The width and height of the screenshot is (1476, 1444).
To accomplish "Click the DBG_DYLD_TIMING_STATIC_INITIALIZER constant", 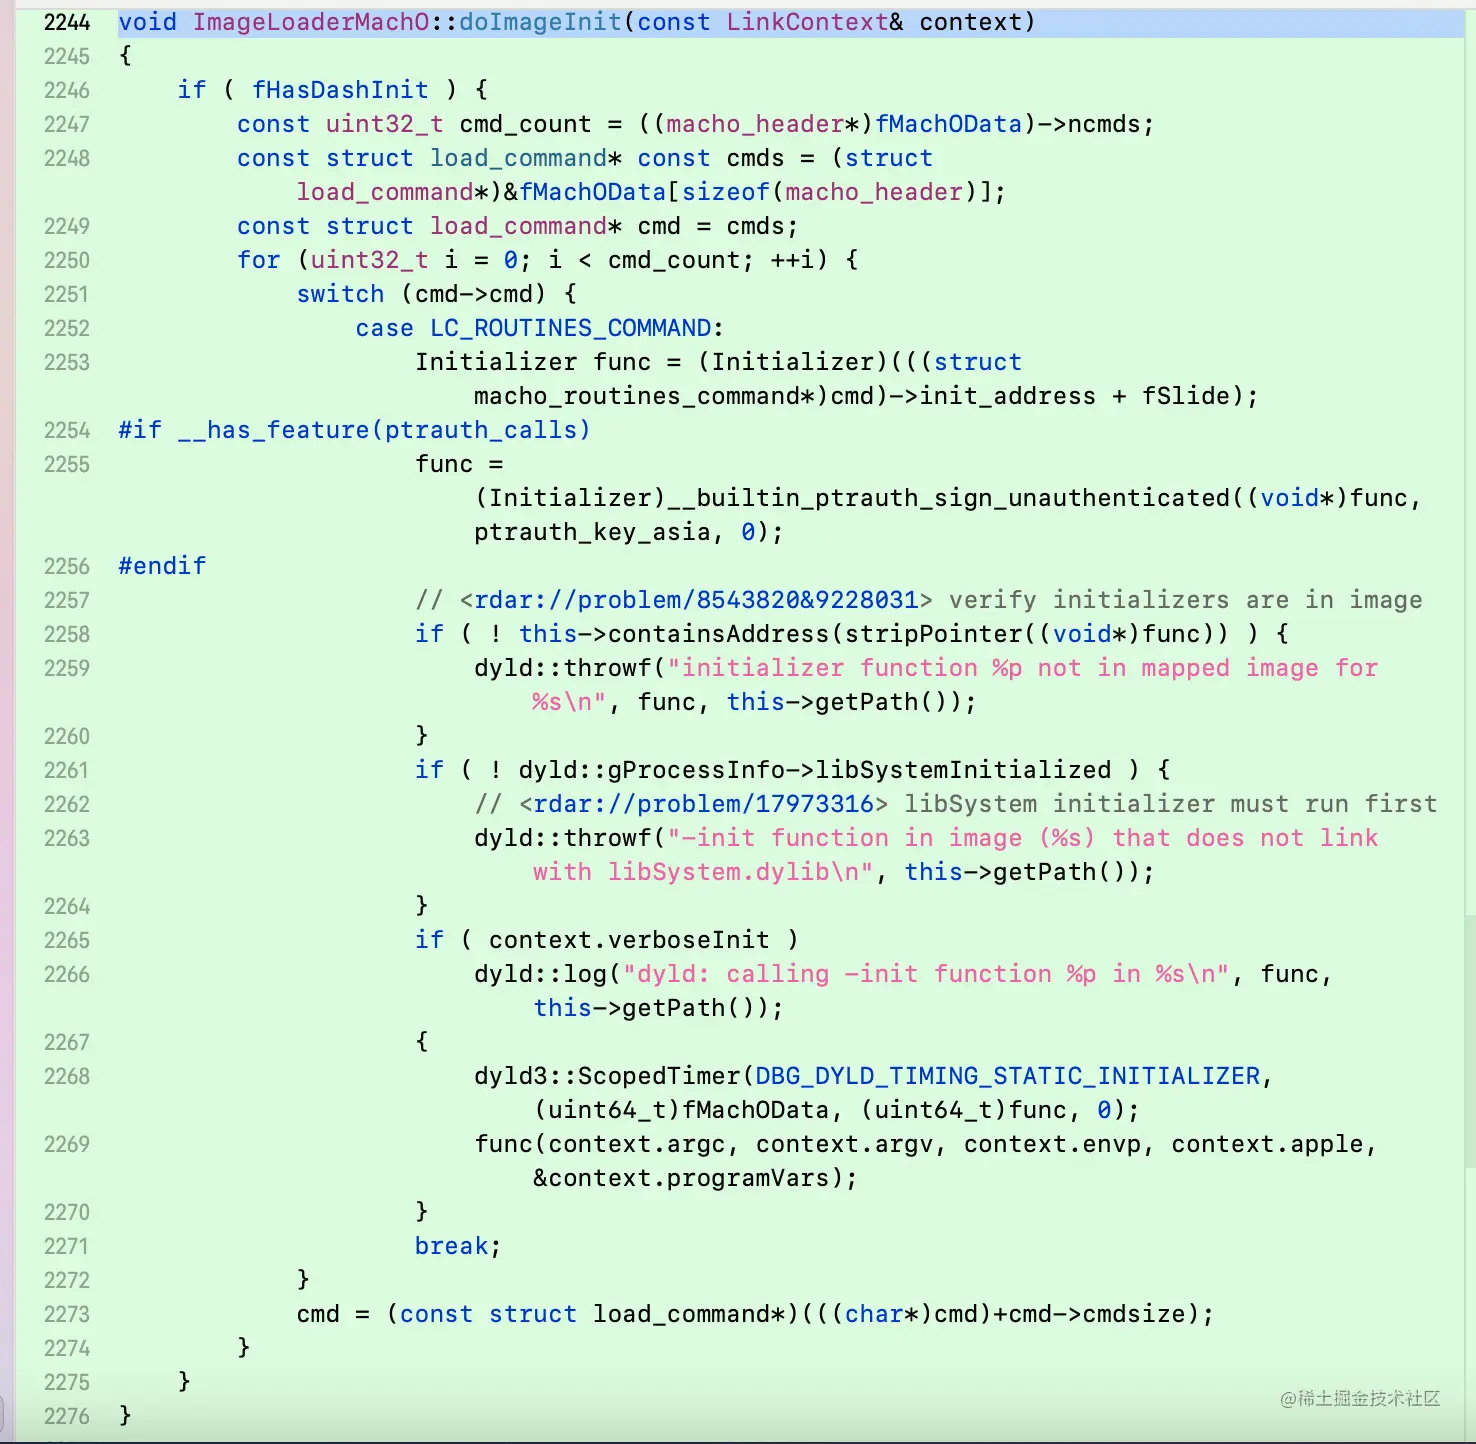I will pyautogui.click(x=1008, y=1076).
